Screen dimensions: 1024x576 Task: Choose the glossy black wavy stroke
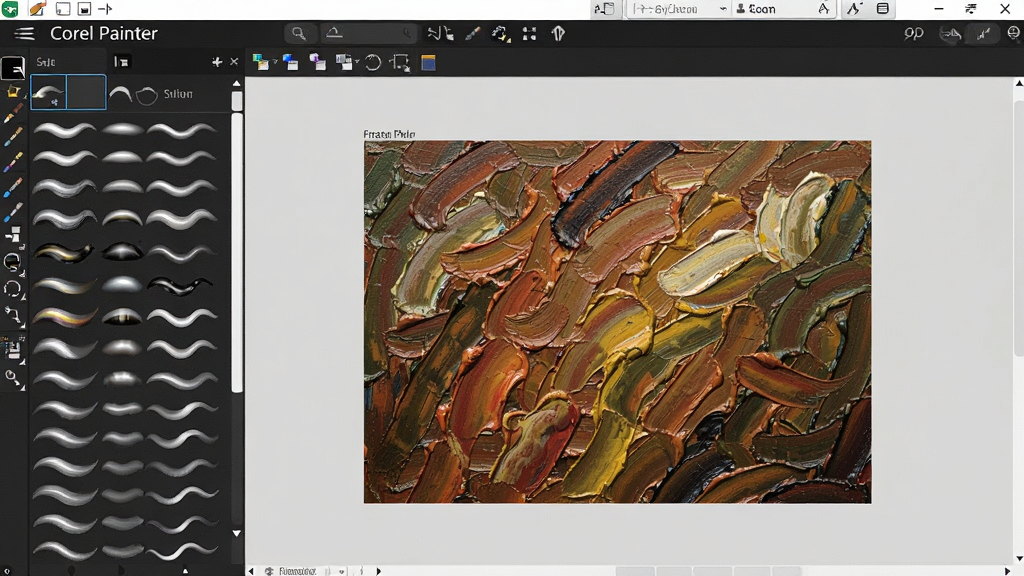tap(180, 285)
